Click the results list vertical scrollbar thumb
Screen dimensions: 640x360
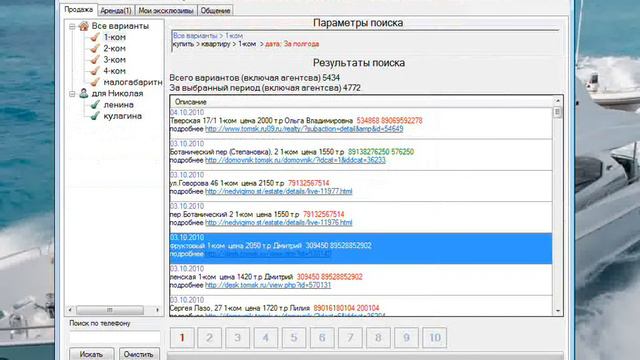(x=558, y=112)
